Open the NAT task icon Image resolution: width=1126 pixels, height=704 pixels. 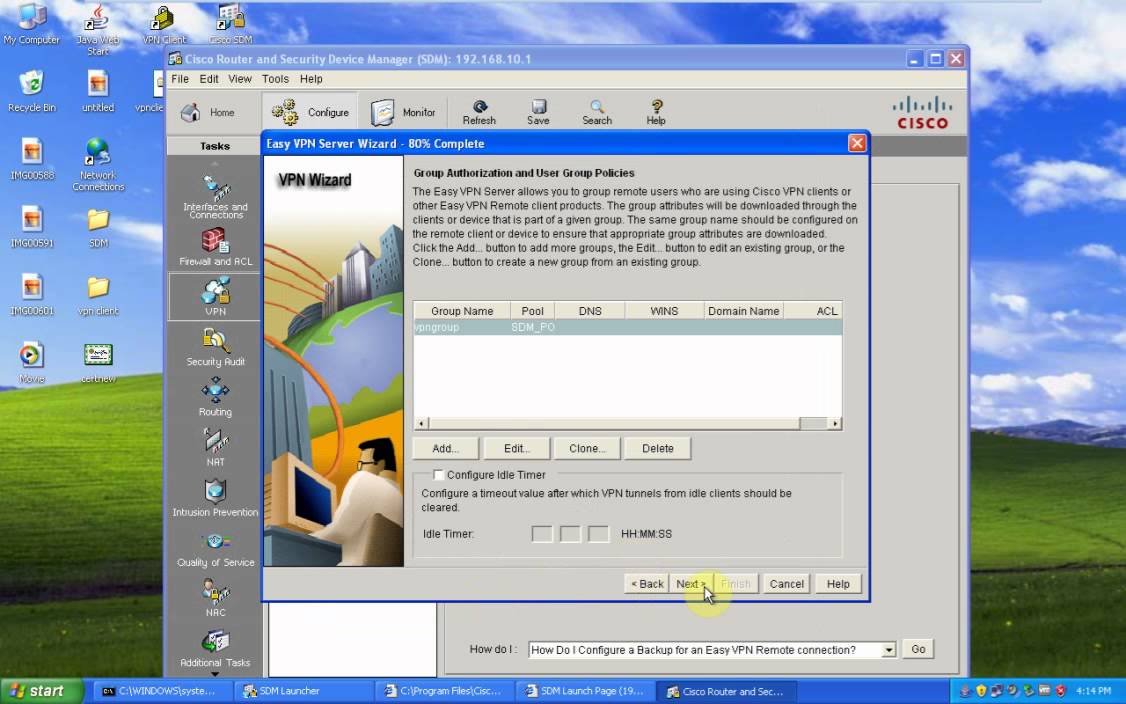(215, 448)
